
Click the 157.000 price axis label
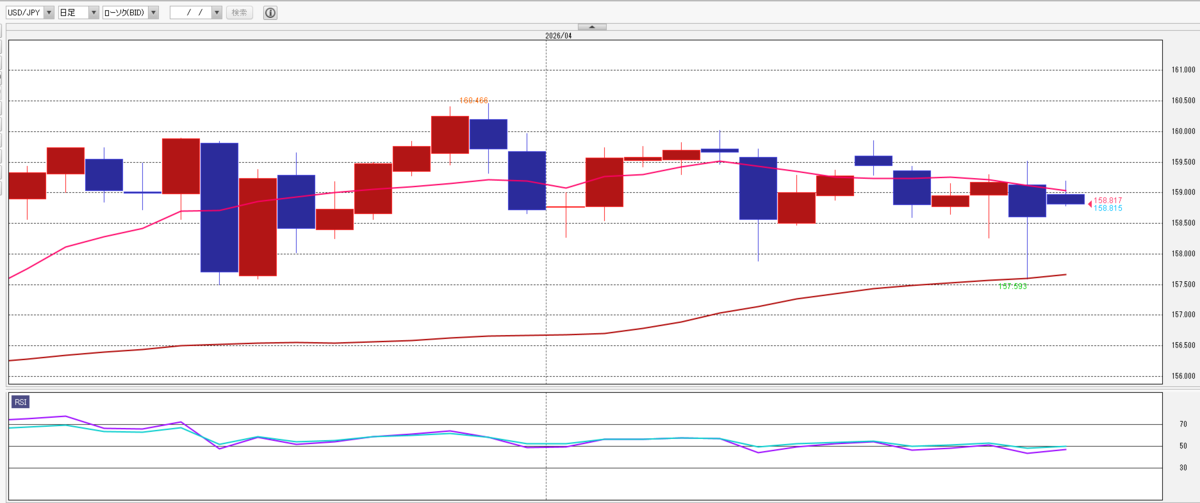click(x=1184, y=315)
